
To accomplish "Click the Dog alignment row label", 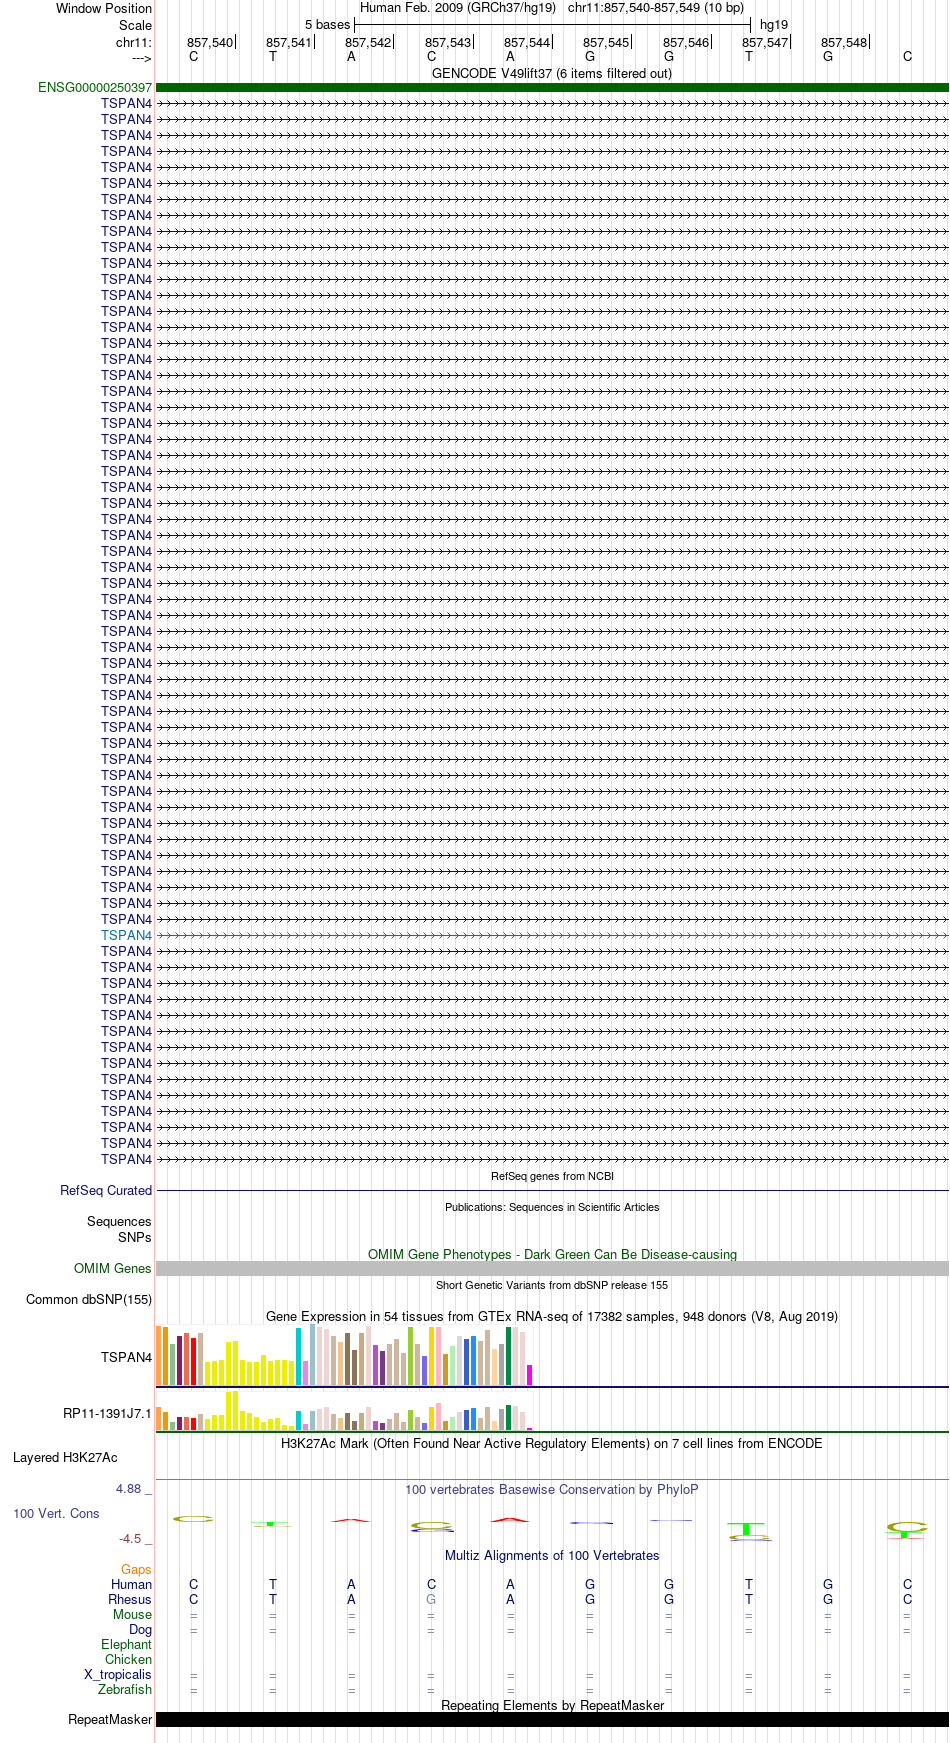I will [x=140, y=1629].
